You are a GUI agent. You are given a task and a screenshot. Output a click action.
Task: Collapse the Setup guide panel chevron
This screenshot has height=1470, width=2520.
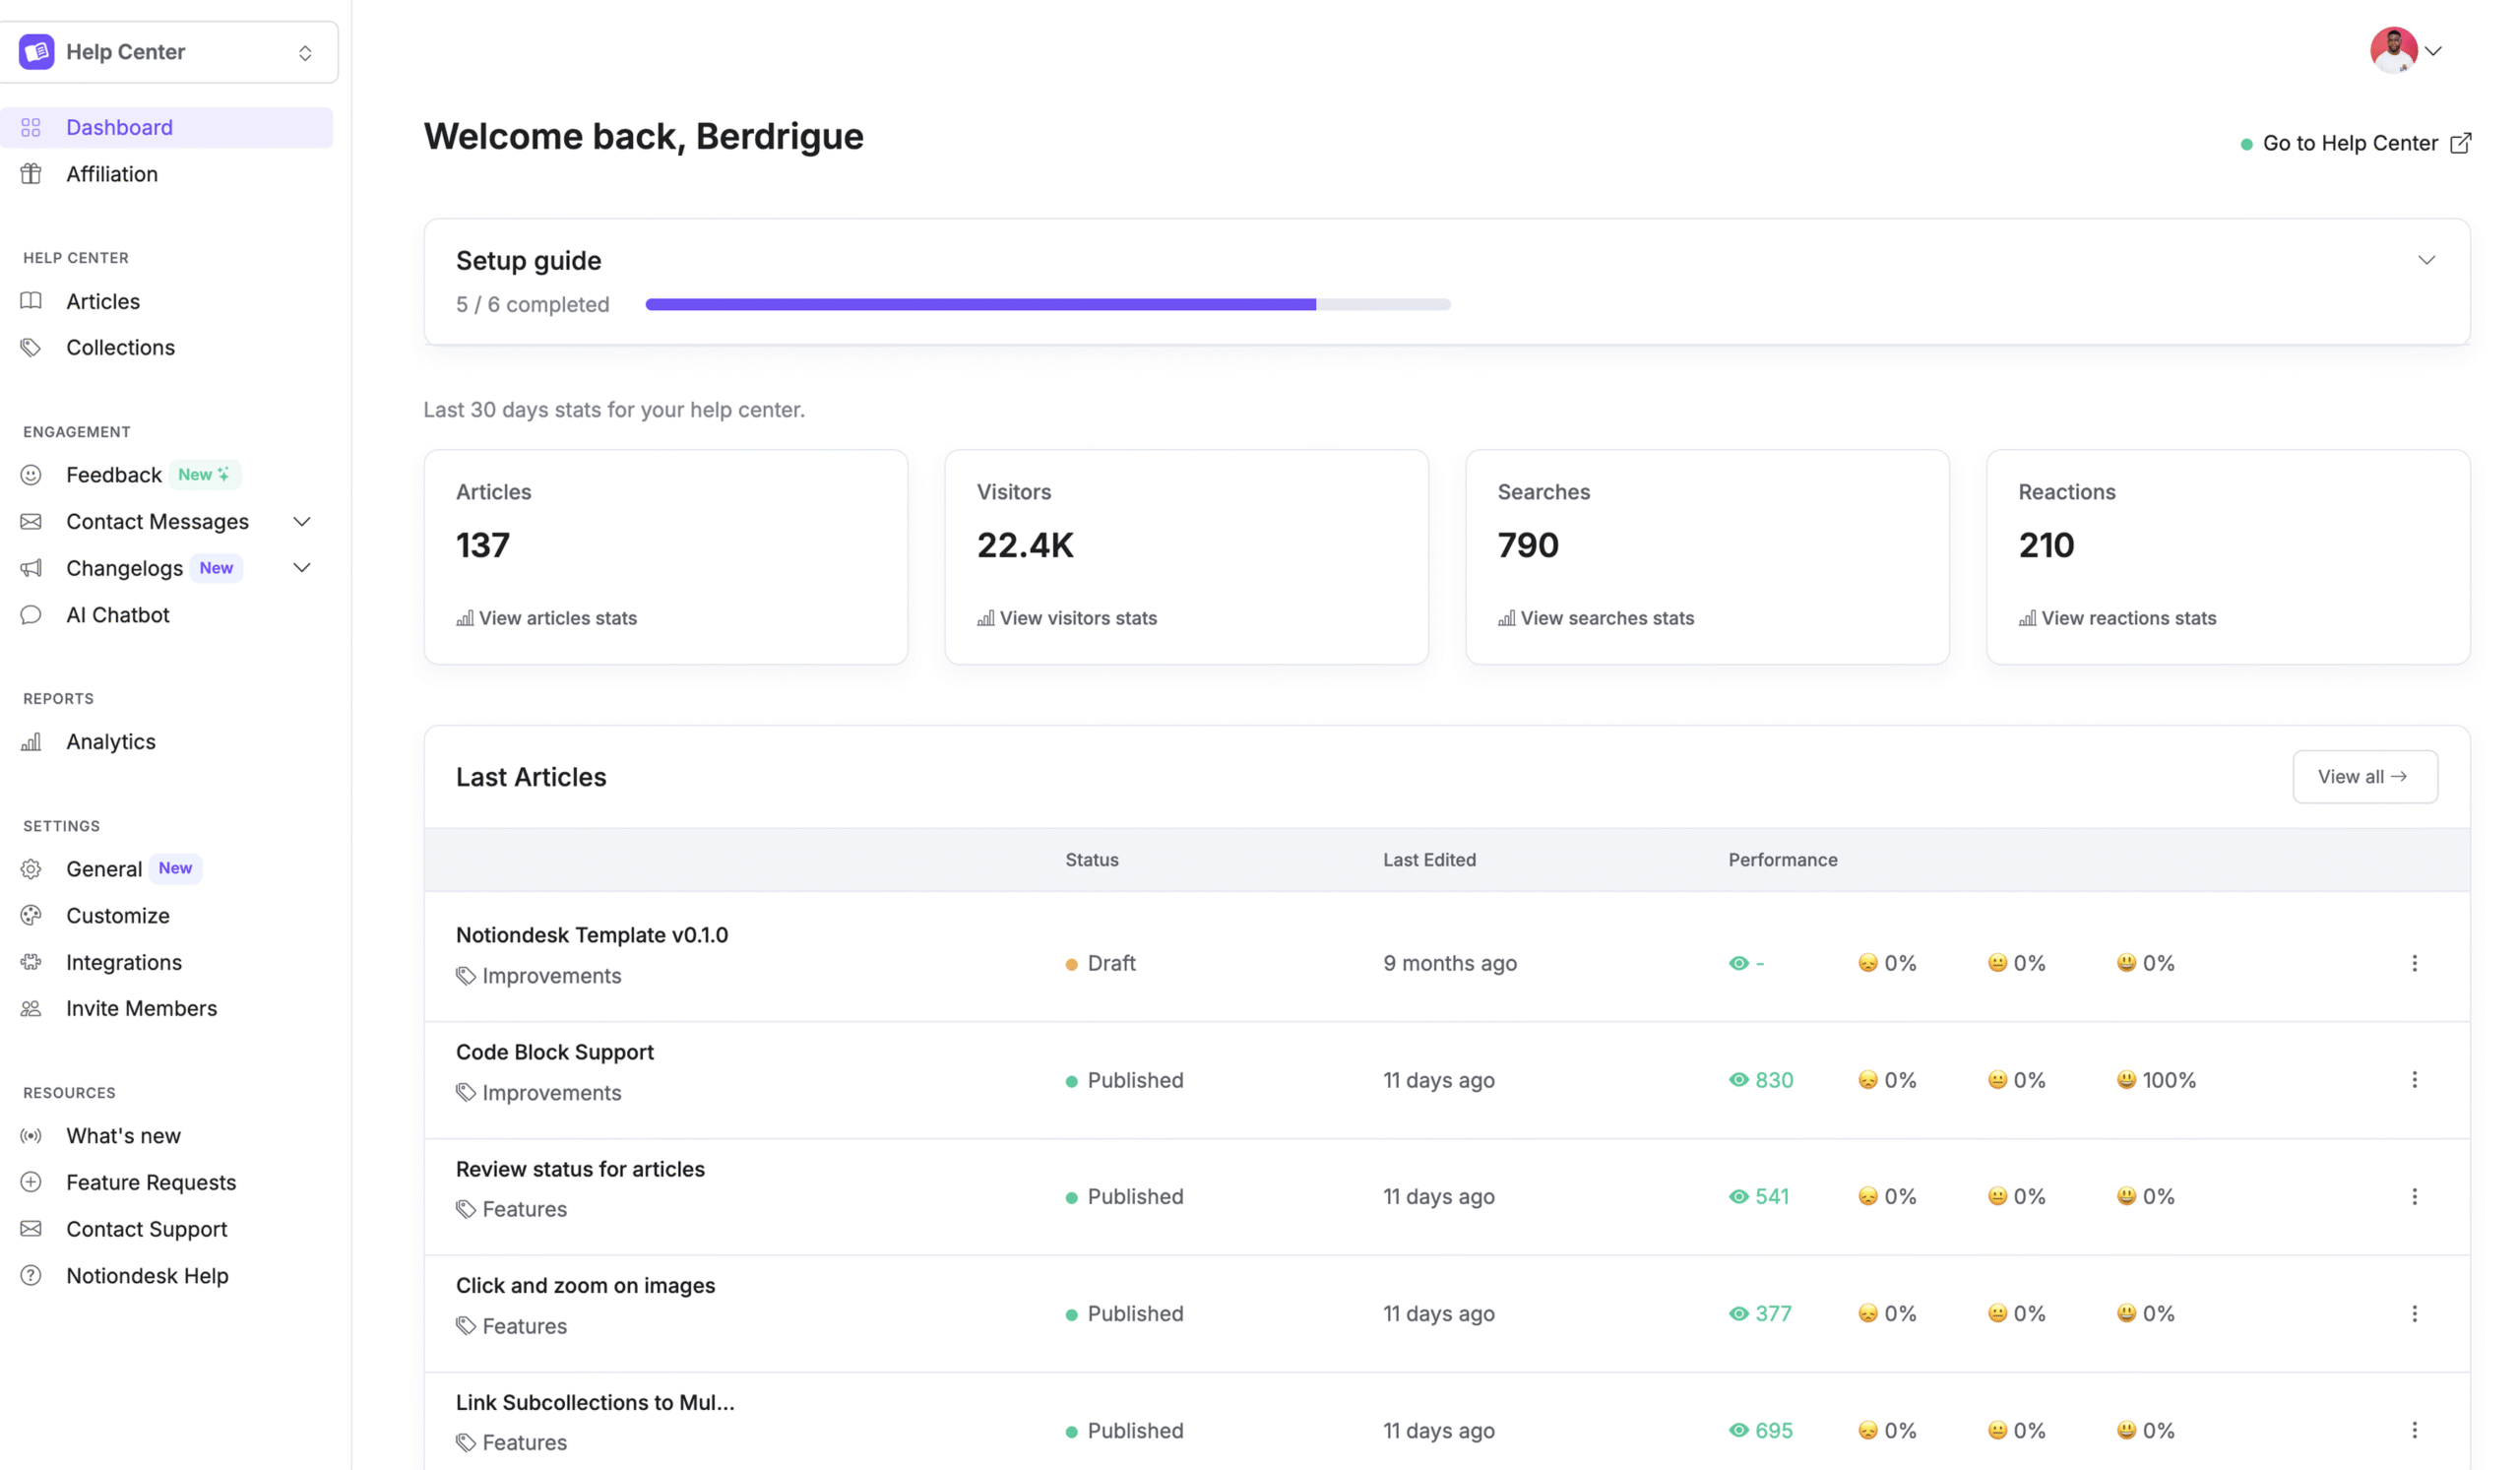point(2426,260)
